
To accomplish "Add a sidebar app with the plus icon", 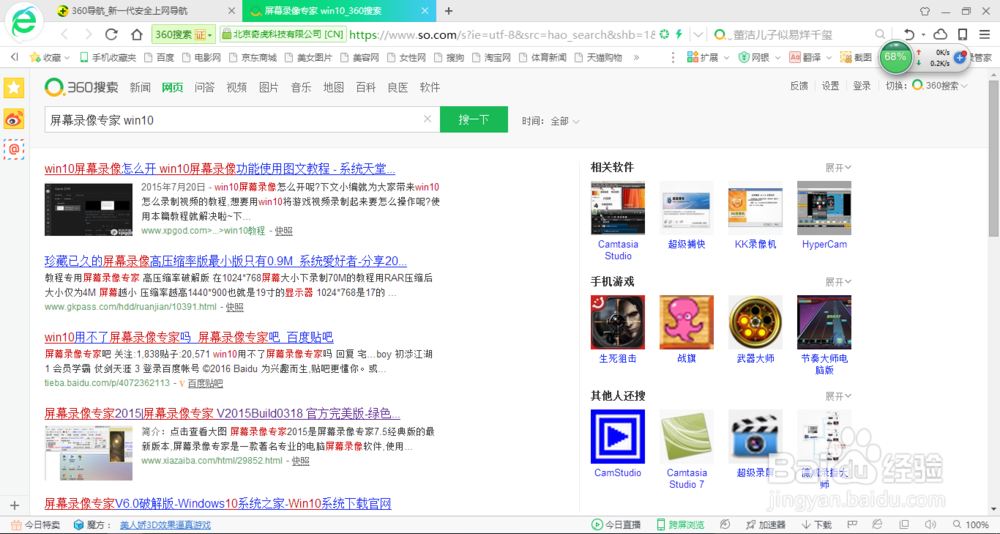I will pyautogui.click(x=15, y=505).
